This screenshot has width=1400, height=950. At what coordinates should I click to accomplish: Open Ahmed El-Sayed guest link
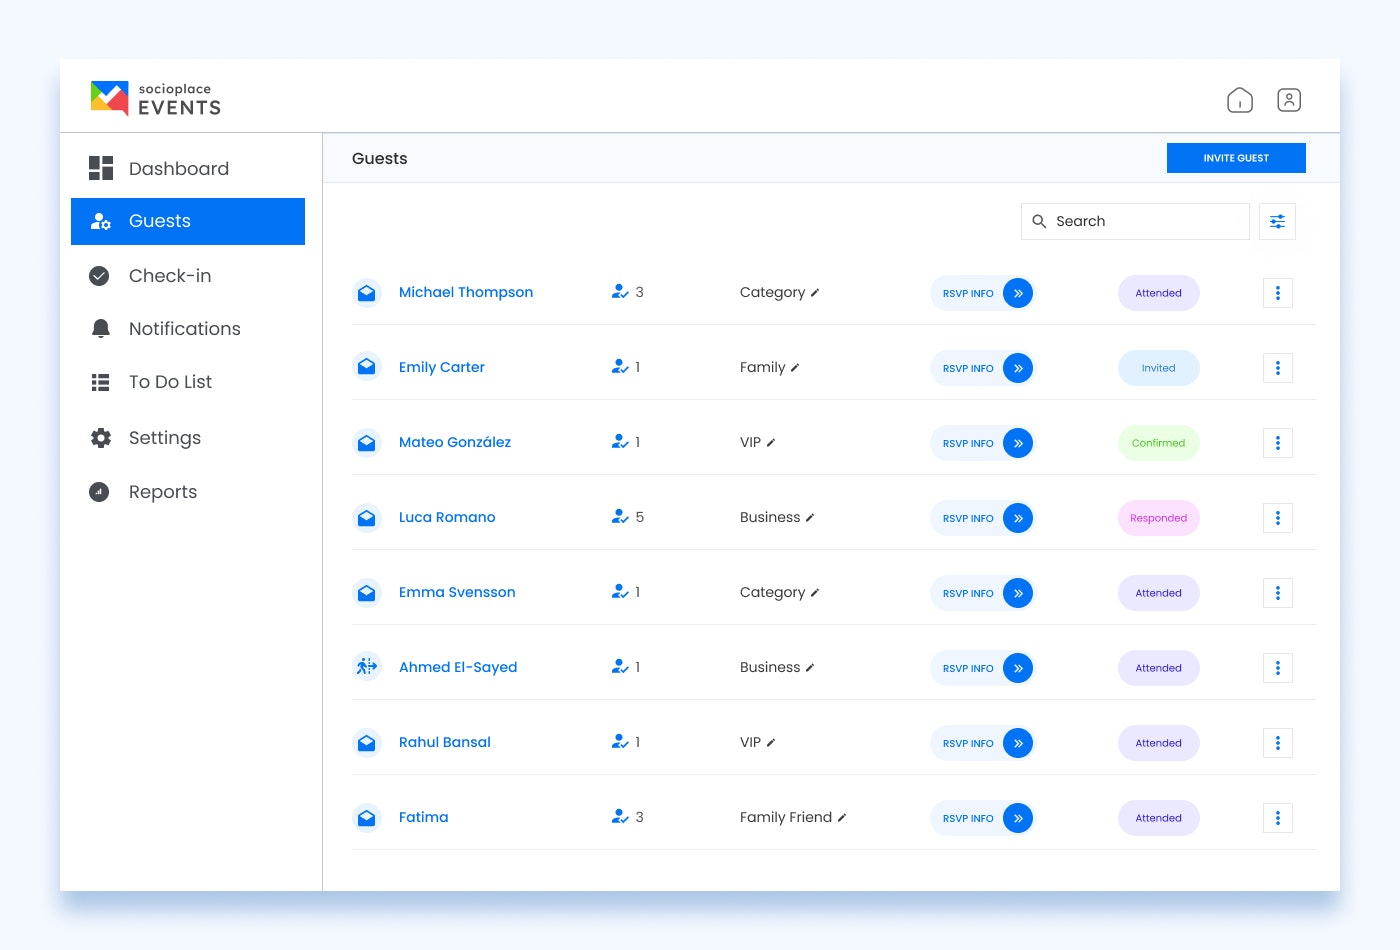click(x=458, y=667)
